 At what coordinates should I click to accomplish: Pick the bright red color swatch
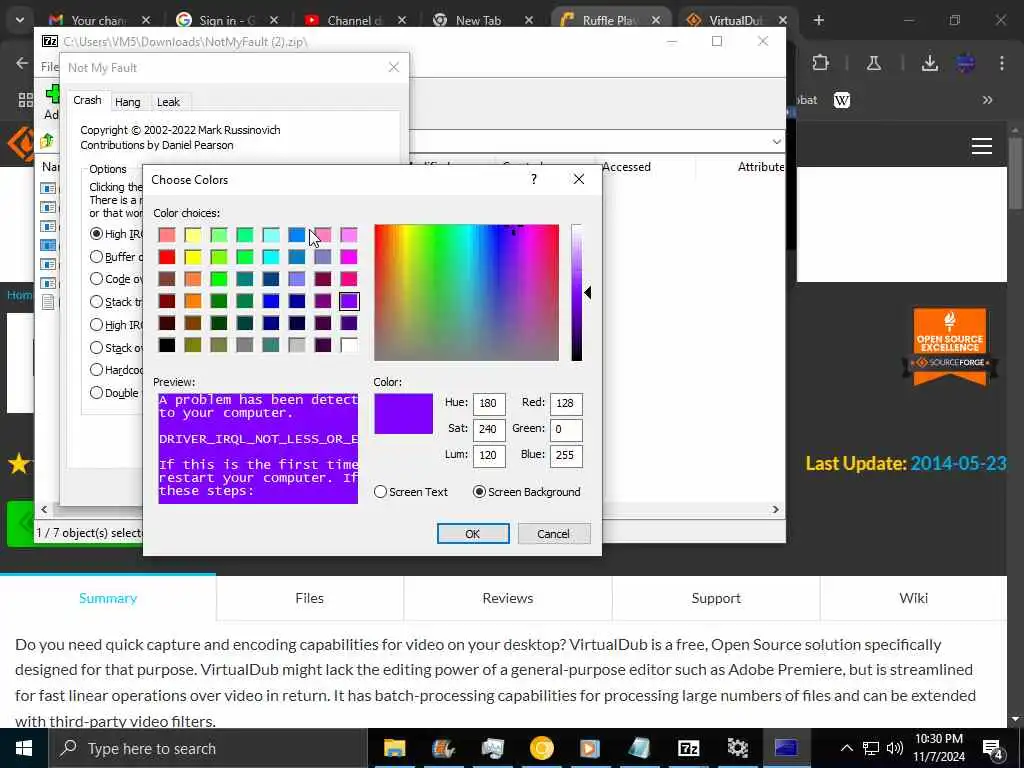click(x=167, y=257)
